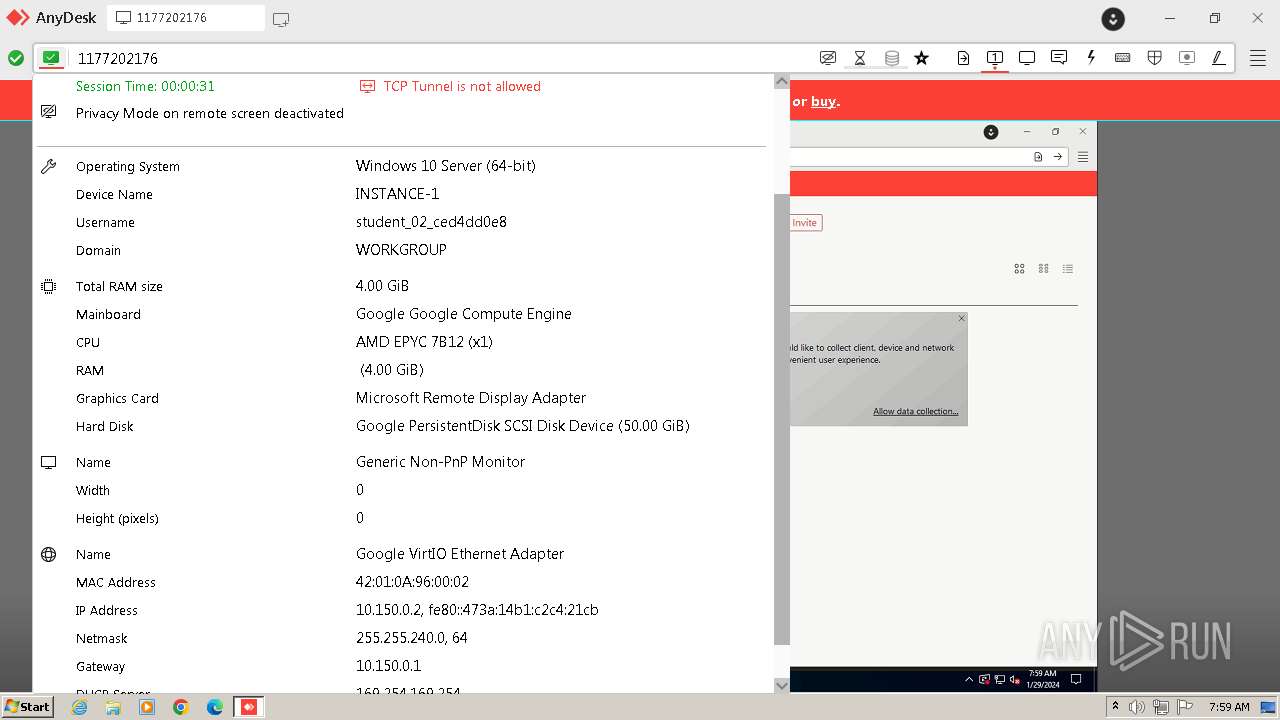
Task: Click Google VirtIO Ethernet Adapter text
Action: click(460, 554)
